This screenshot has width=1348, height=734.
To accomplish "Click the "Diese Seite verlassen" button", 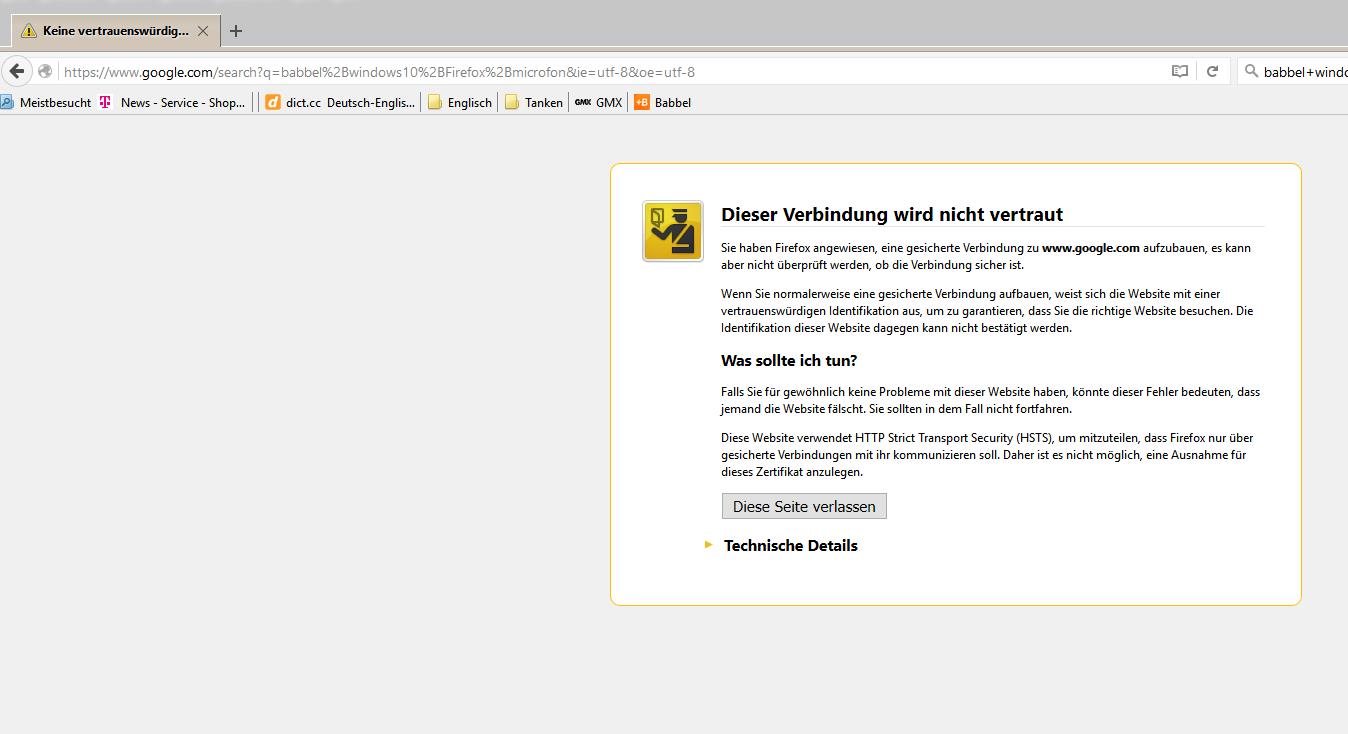I will click(804, 506).
